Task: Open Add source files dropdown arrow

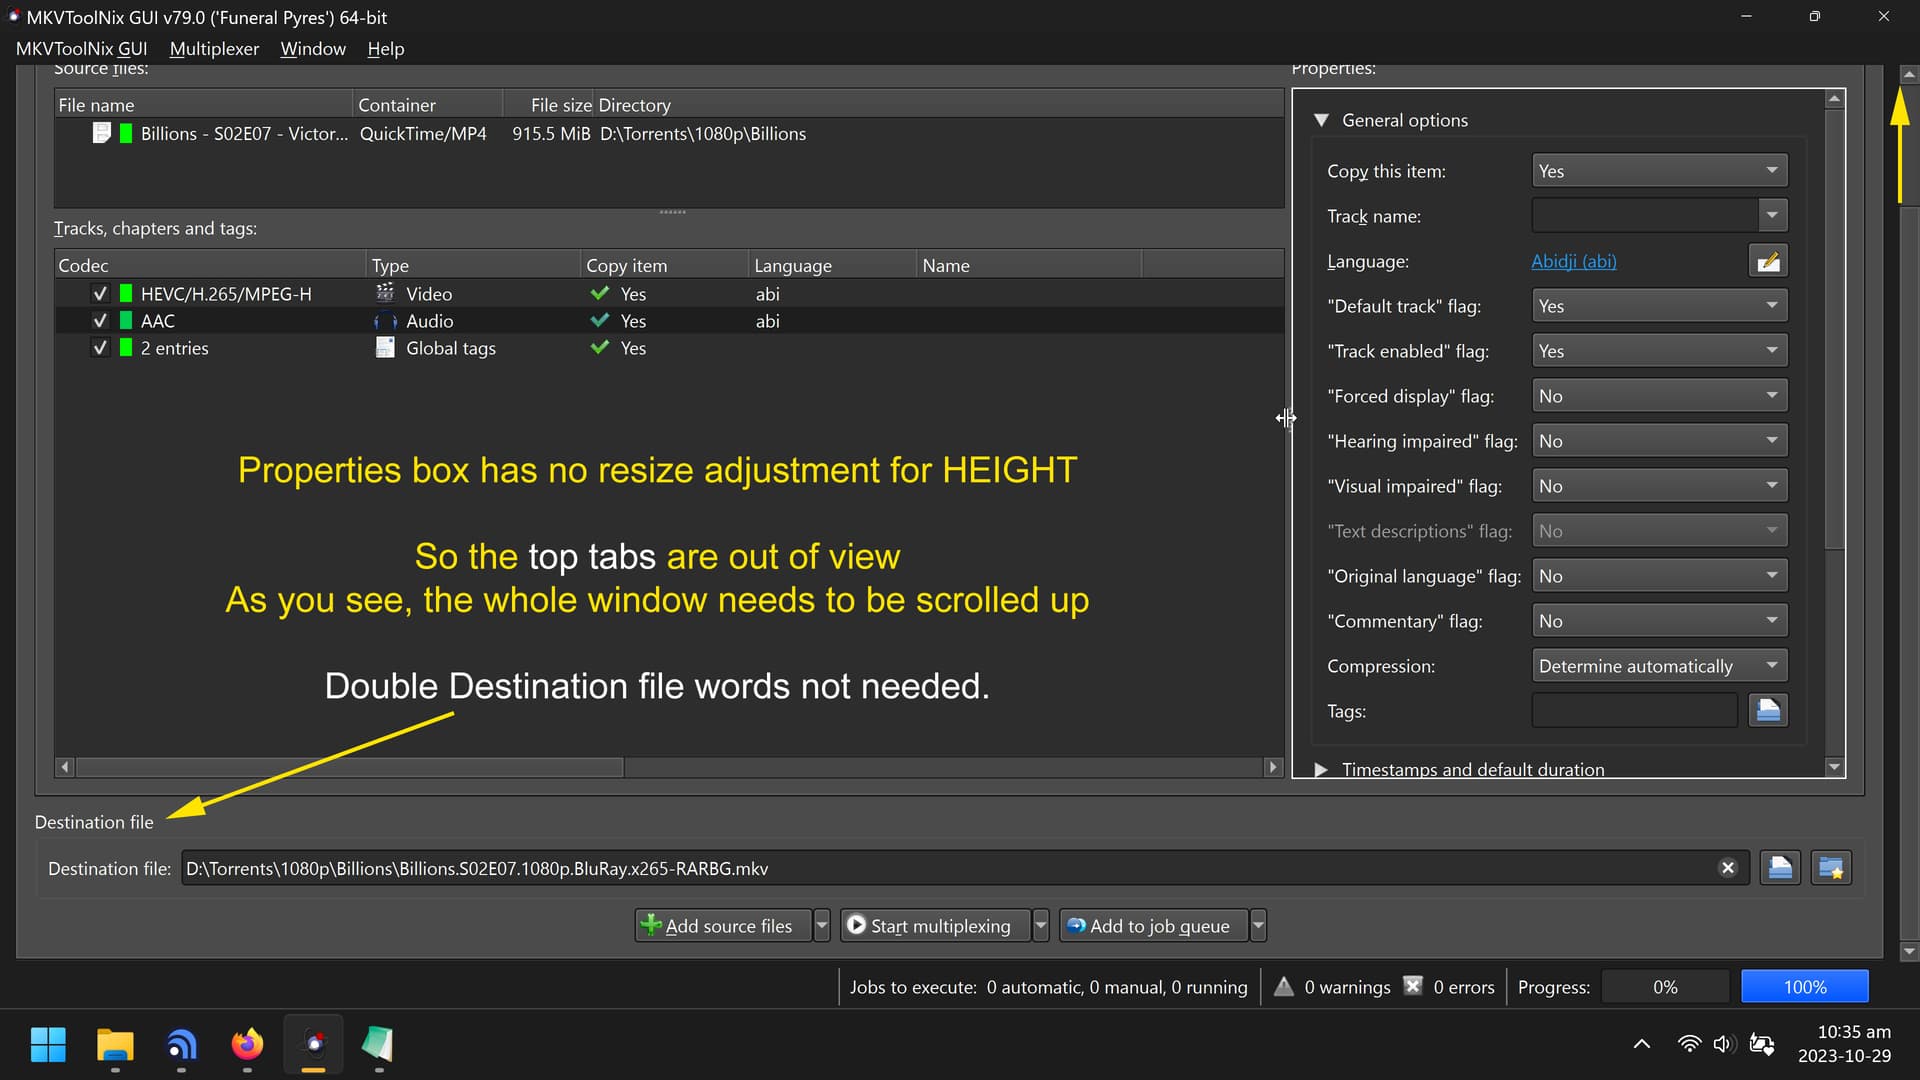Action: pos(822,926)
